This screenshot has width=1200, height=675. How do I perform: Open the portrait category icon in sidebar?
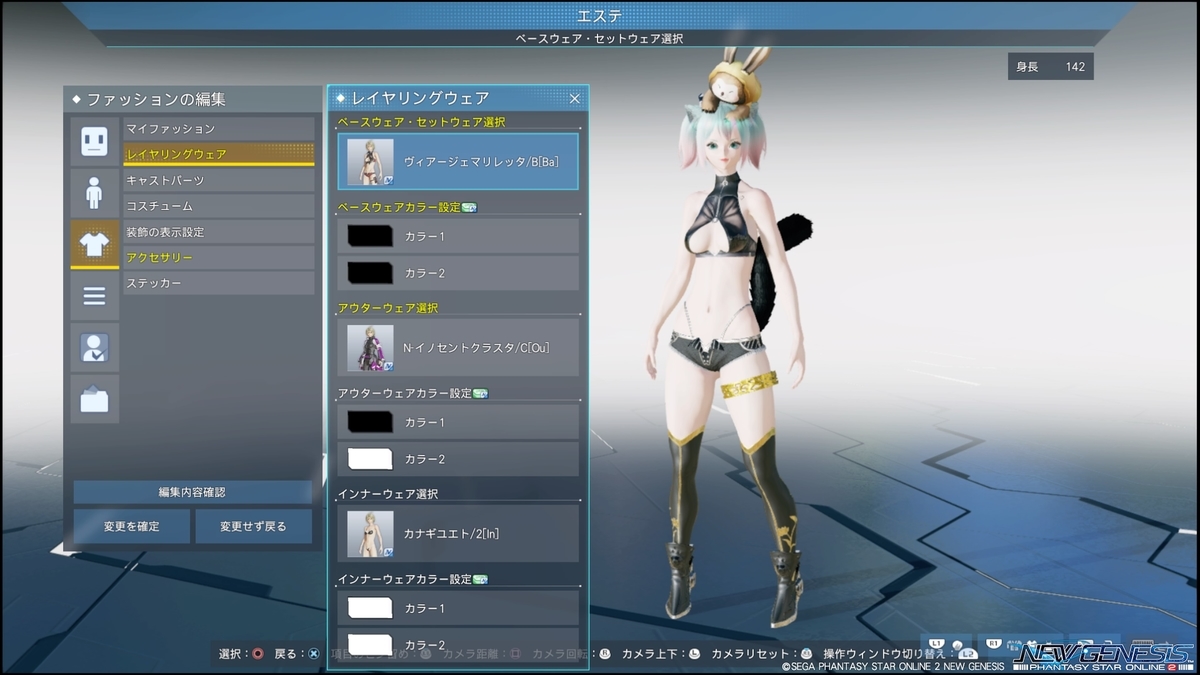click(x=95, y=347)
